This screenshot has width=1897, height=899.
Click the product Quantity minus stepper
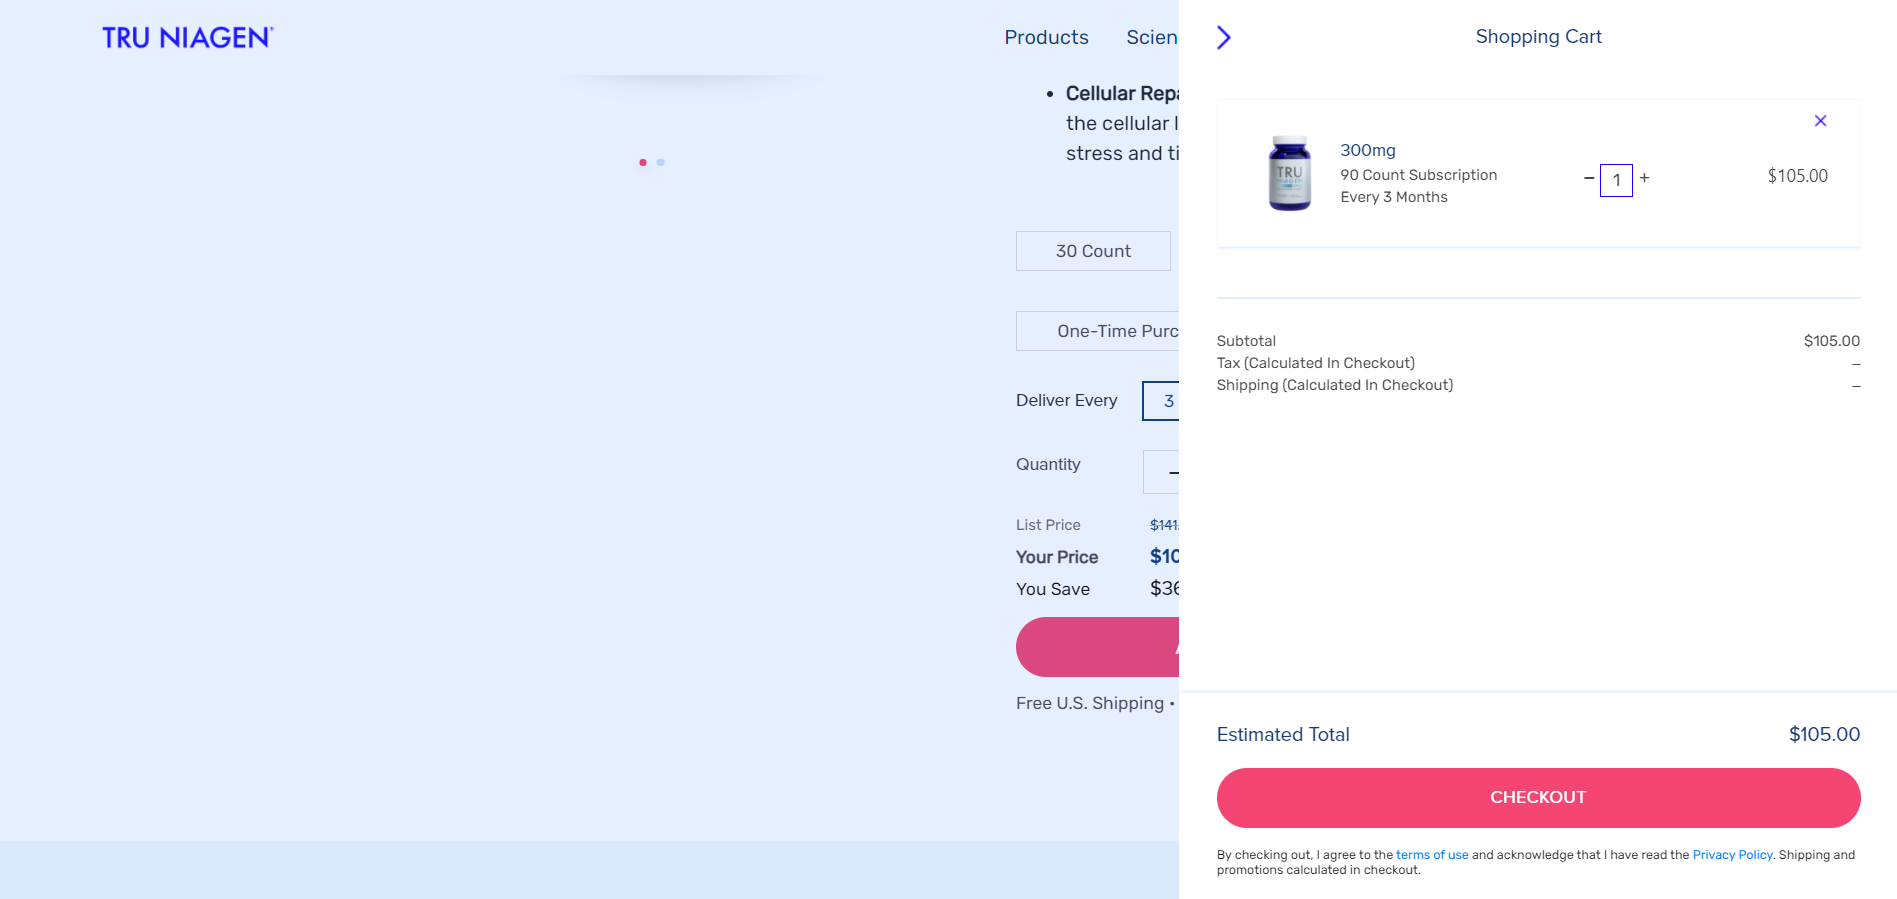[x=1172, y=472]
